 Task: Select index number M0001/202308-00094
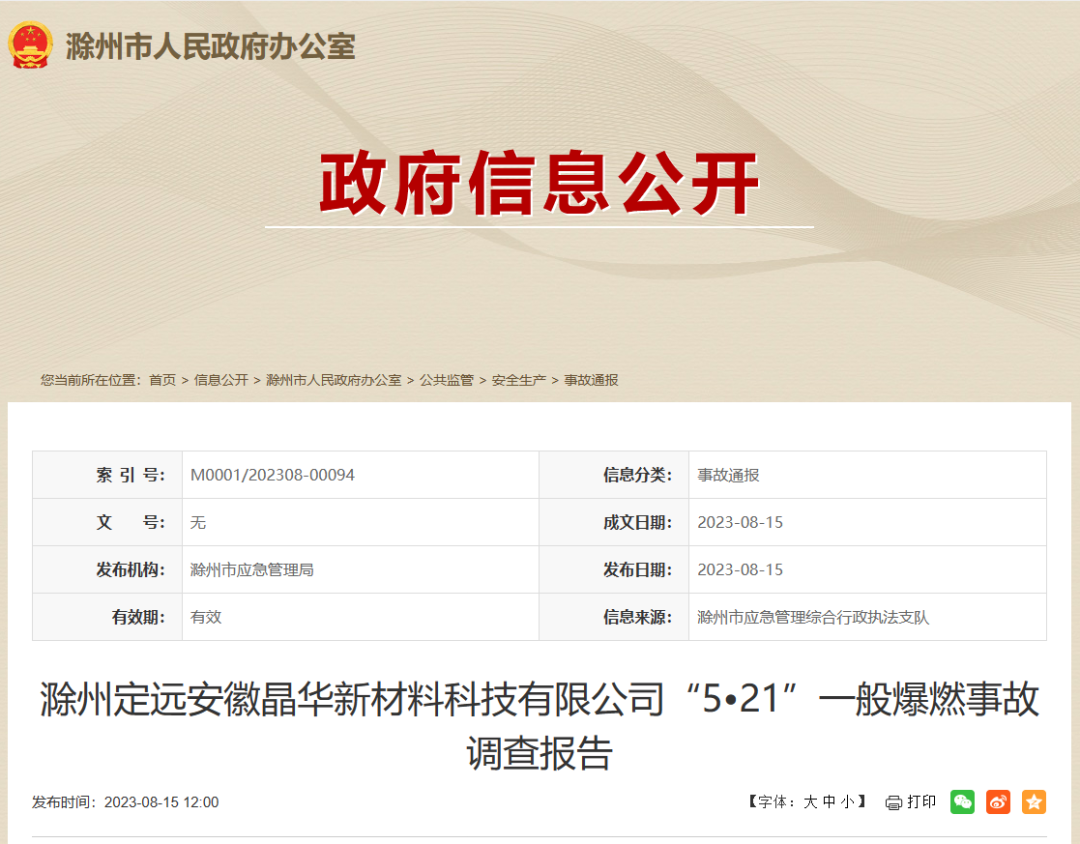[x=272, y=475]
